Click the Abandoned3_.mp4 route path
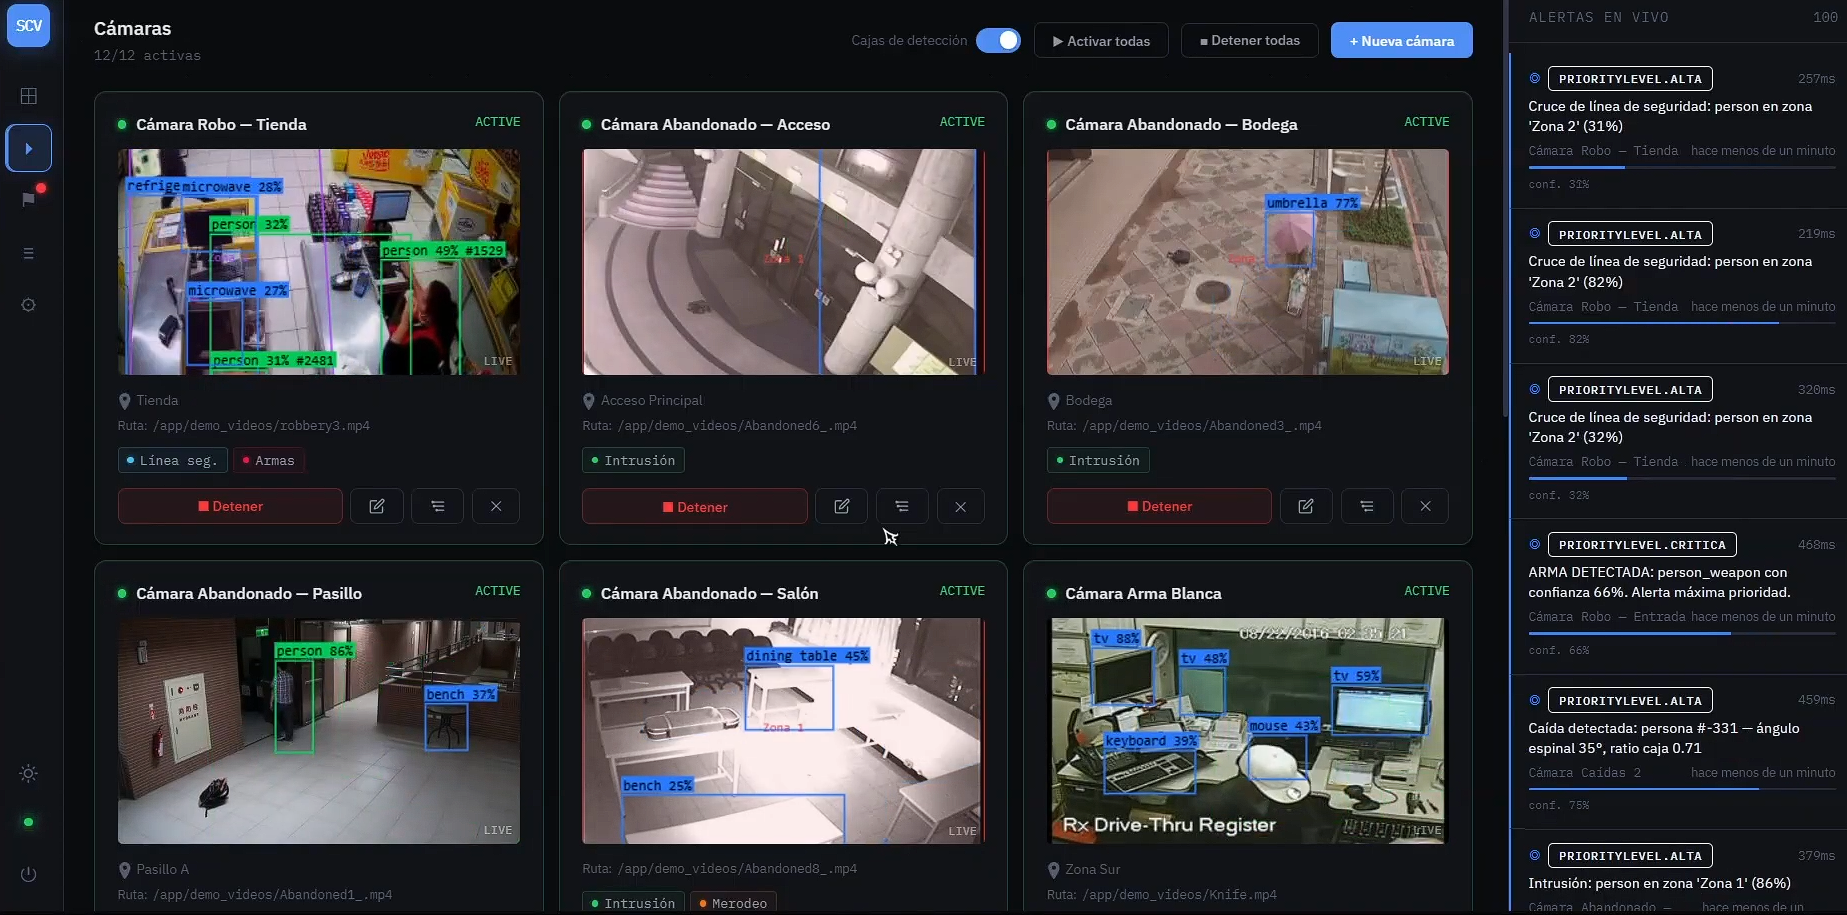The height and width of the screenshot is (915, 1847). (x=1202, y=426)
